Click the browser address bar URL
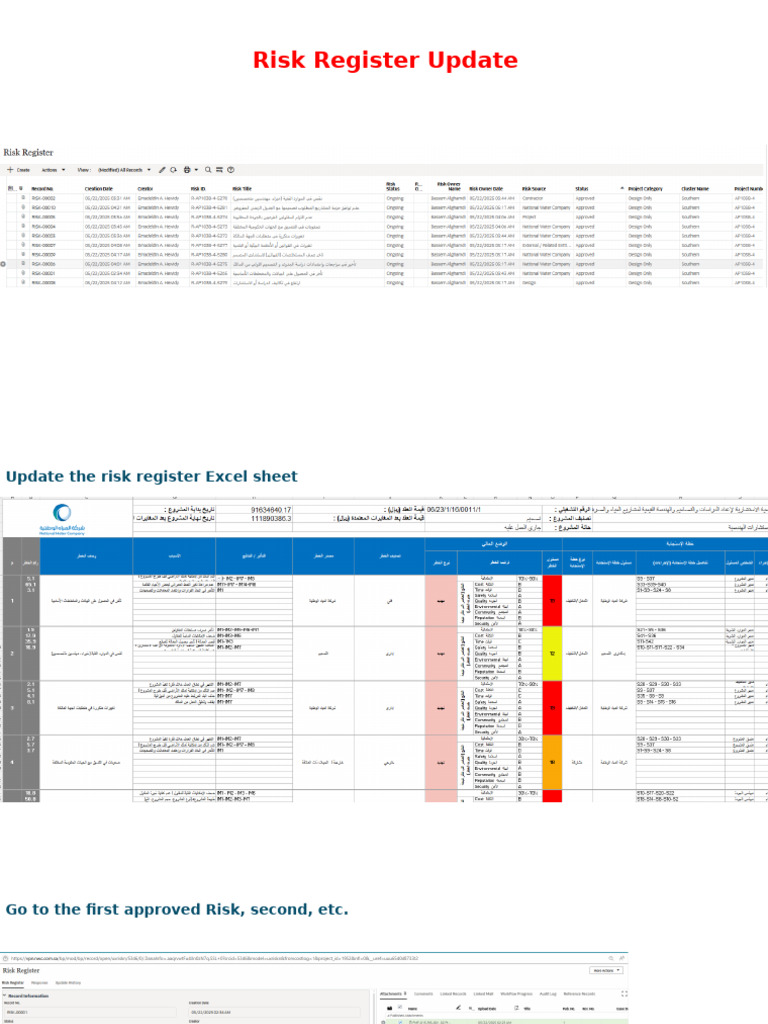Viewport: 768px width, 1024px height. point(214,959)
